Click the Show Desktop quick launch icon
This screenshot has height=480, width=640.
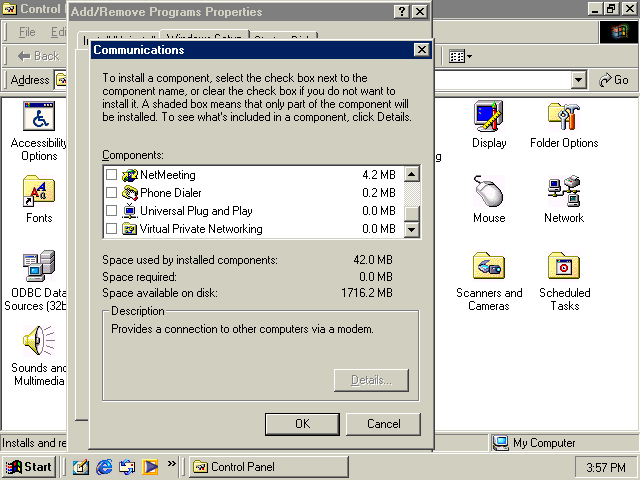tap(80, 467)
